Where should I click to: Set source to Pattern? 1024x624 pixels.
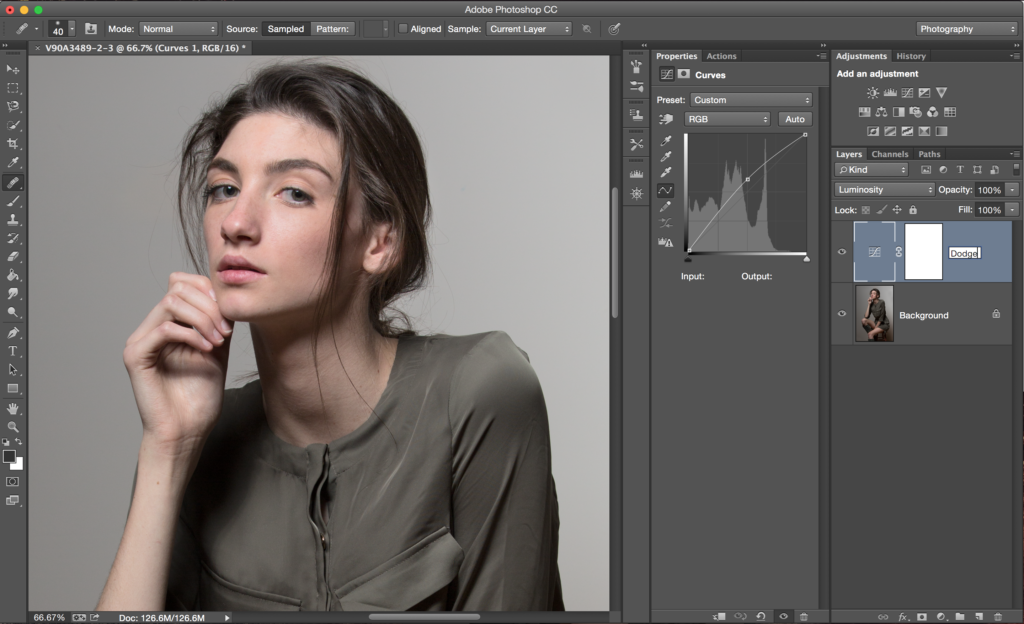[332, 29]
